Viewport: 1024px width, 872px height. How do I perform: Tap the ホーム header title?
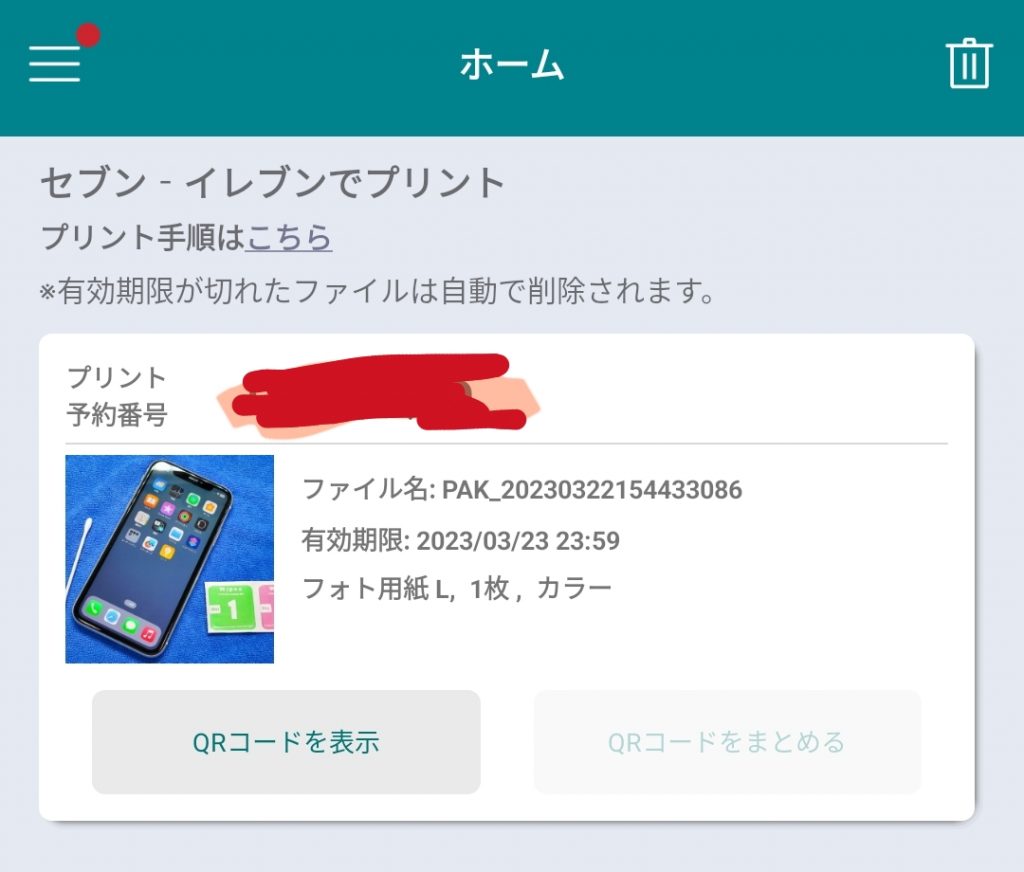point(511,65)
